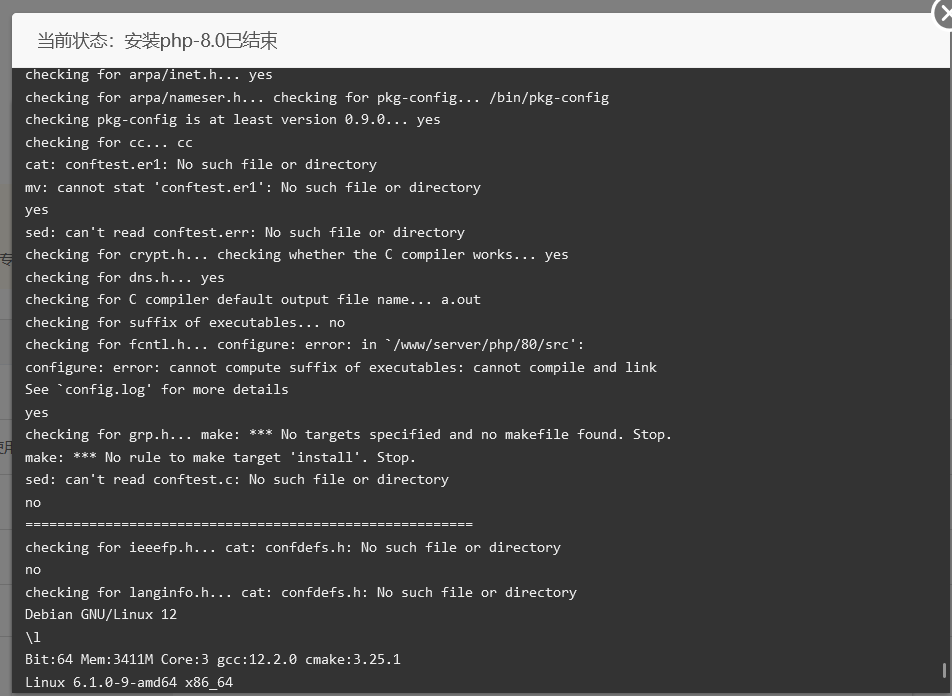Click the 'Bit:64 Mem:3411M Core:3' system info line
Screen dimensions: 952x696
click(212, 660)
